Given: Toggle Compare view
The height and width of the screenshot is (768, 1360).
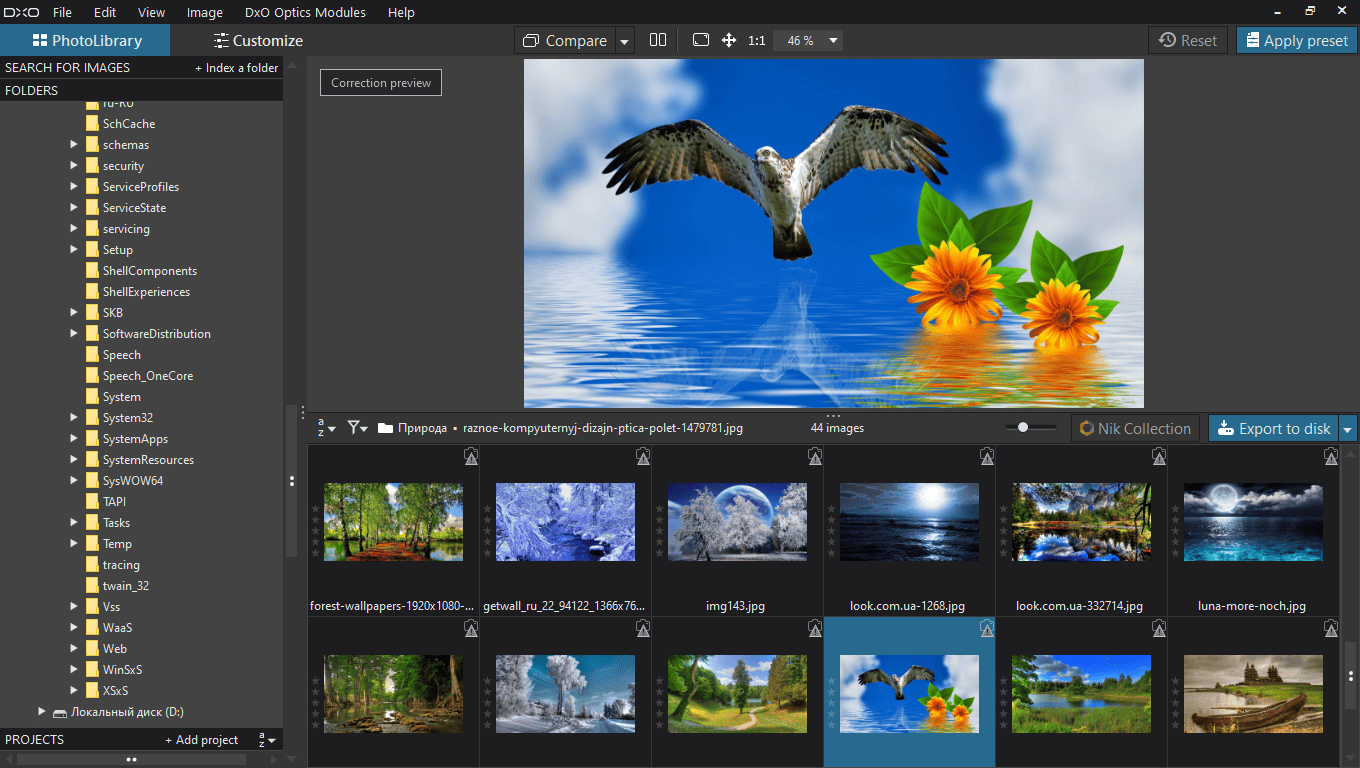Looking at the screenshot, I should 566,41.
